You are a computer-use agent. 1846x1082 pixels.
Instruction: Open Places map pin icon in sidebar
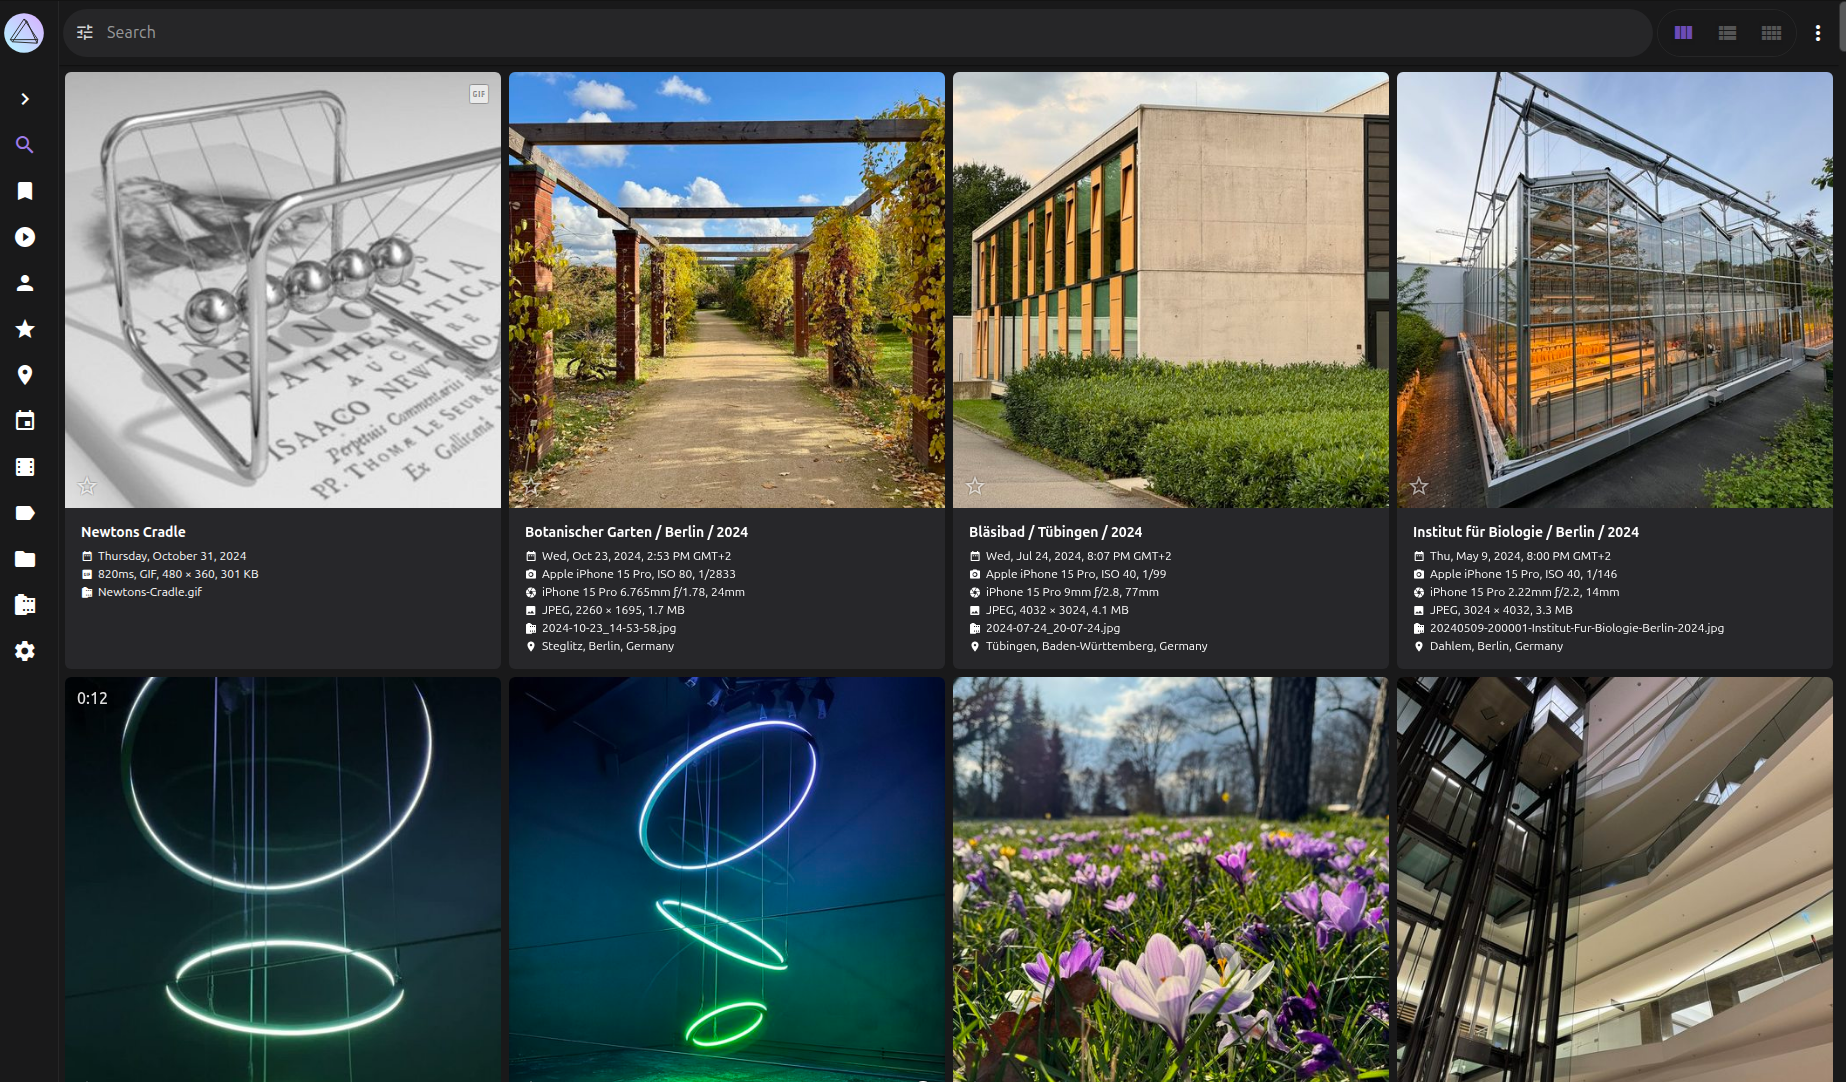(25, 375)
